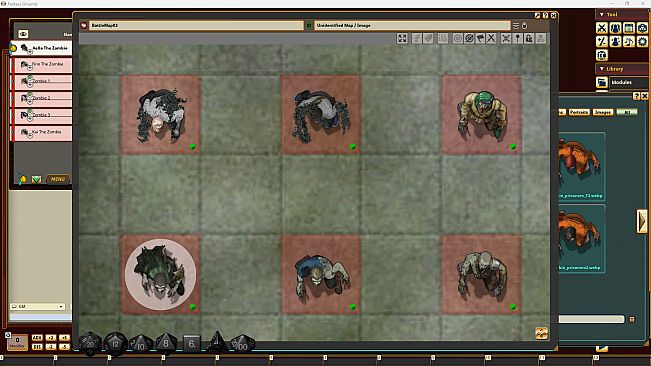
Task: Select the map pin tool
Action: click(x=517, y=39)
